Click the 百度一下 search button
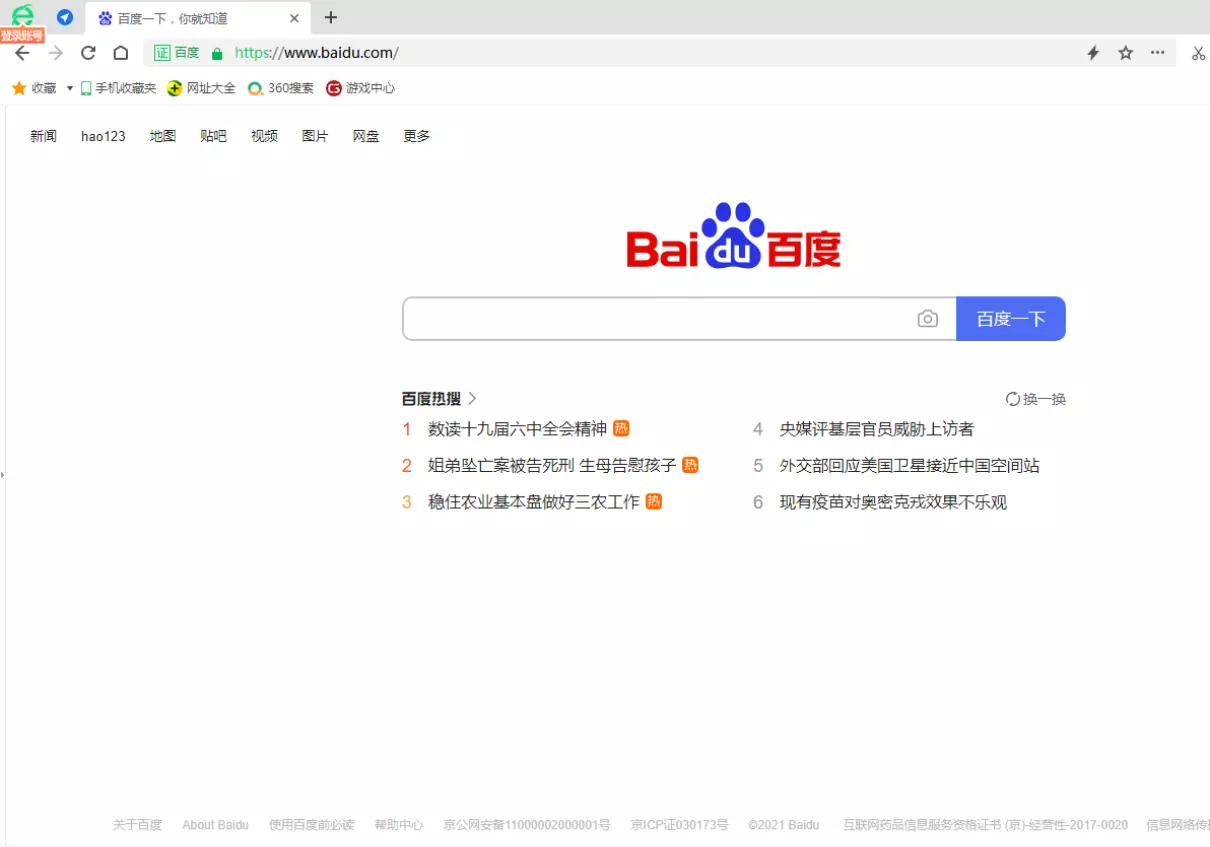The width and height of the screenshot is (1210, 847). [x=1011, y=319]
